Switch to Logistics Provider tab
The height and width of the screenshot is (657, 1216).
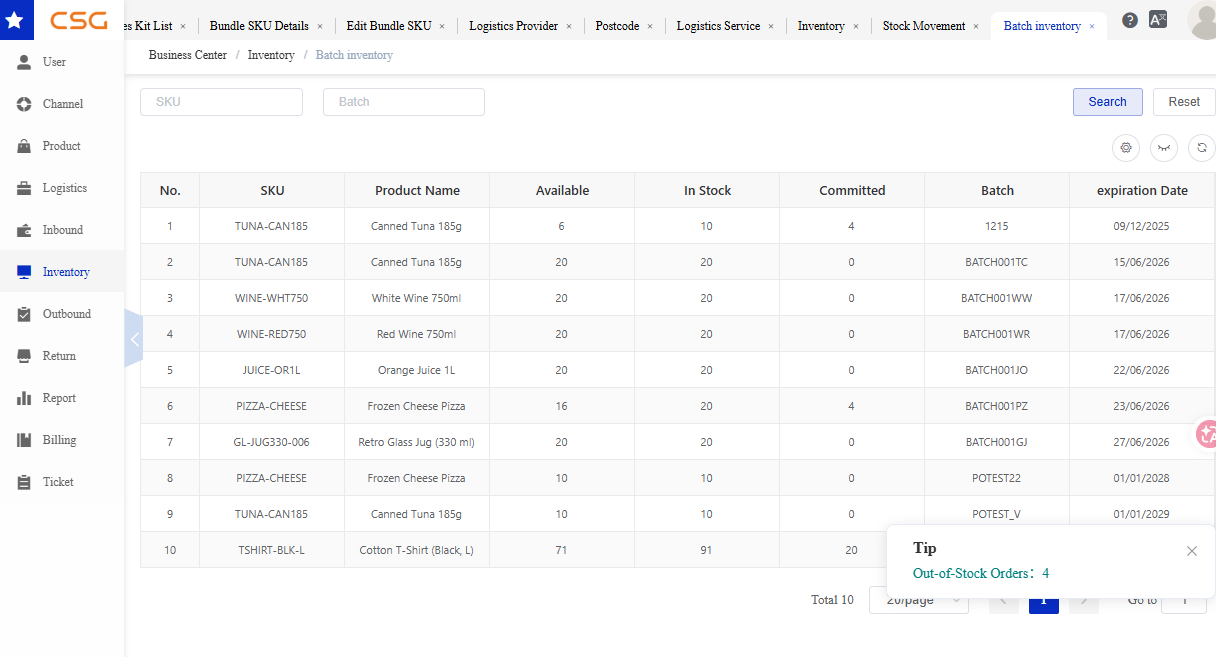point(513,26)
